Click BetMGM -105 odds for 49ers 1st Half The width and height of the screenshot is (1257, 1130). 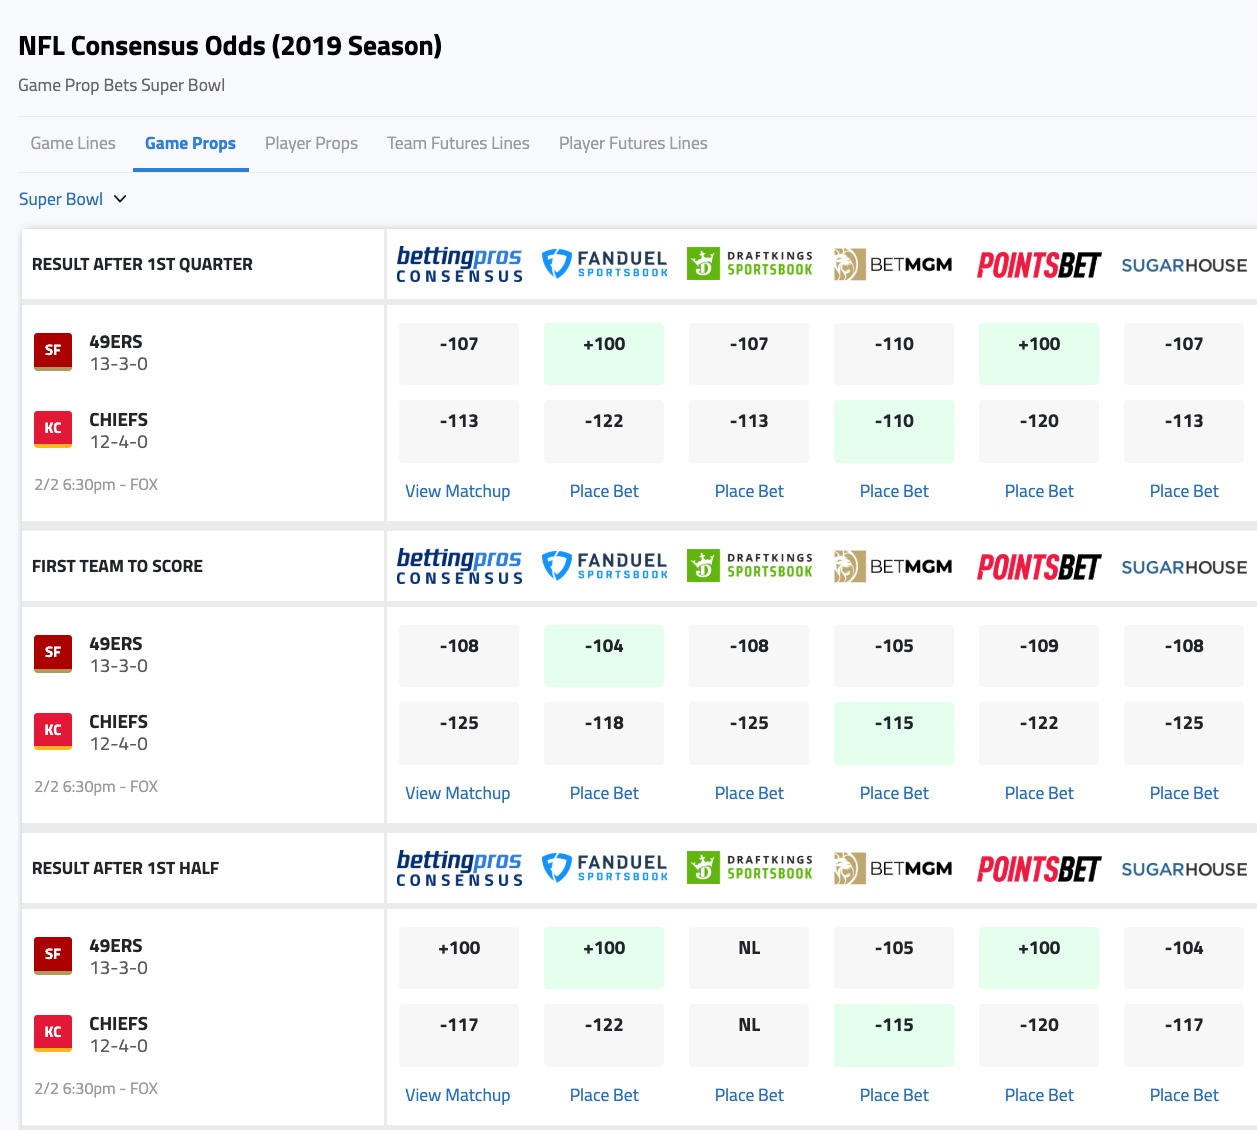coord(894,958)
